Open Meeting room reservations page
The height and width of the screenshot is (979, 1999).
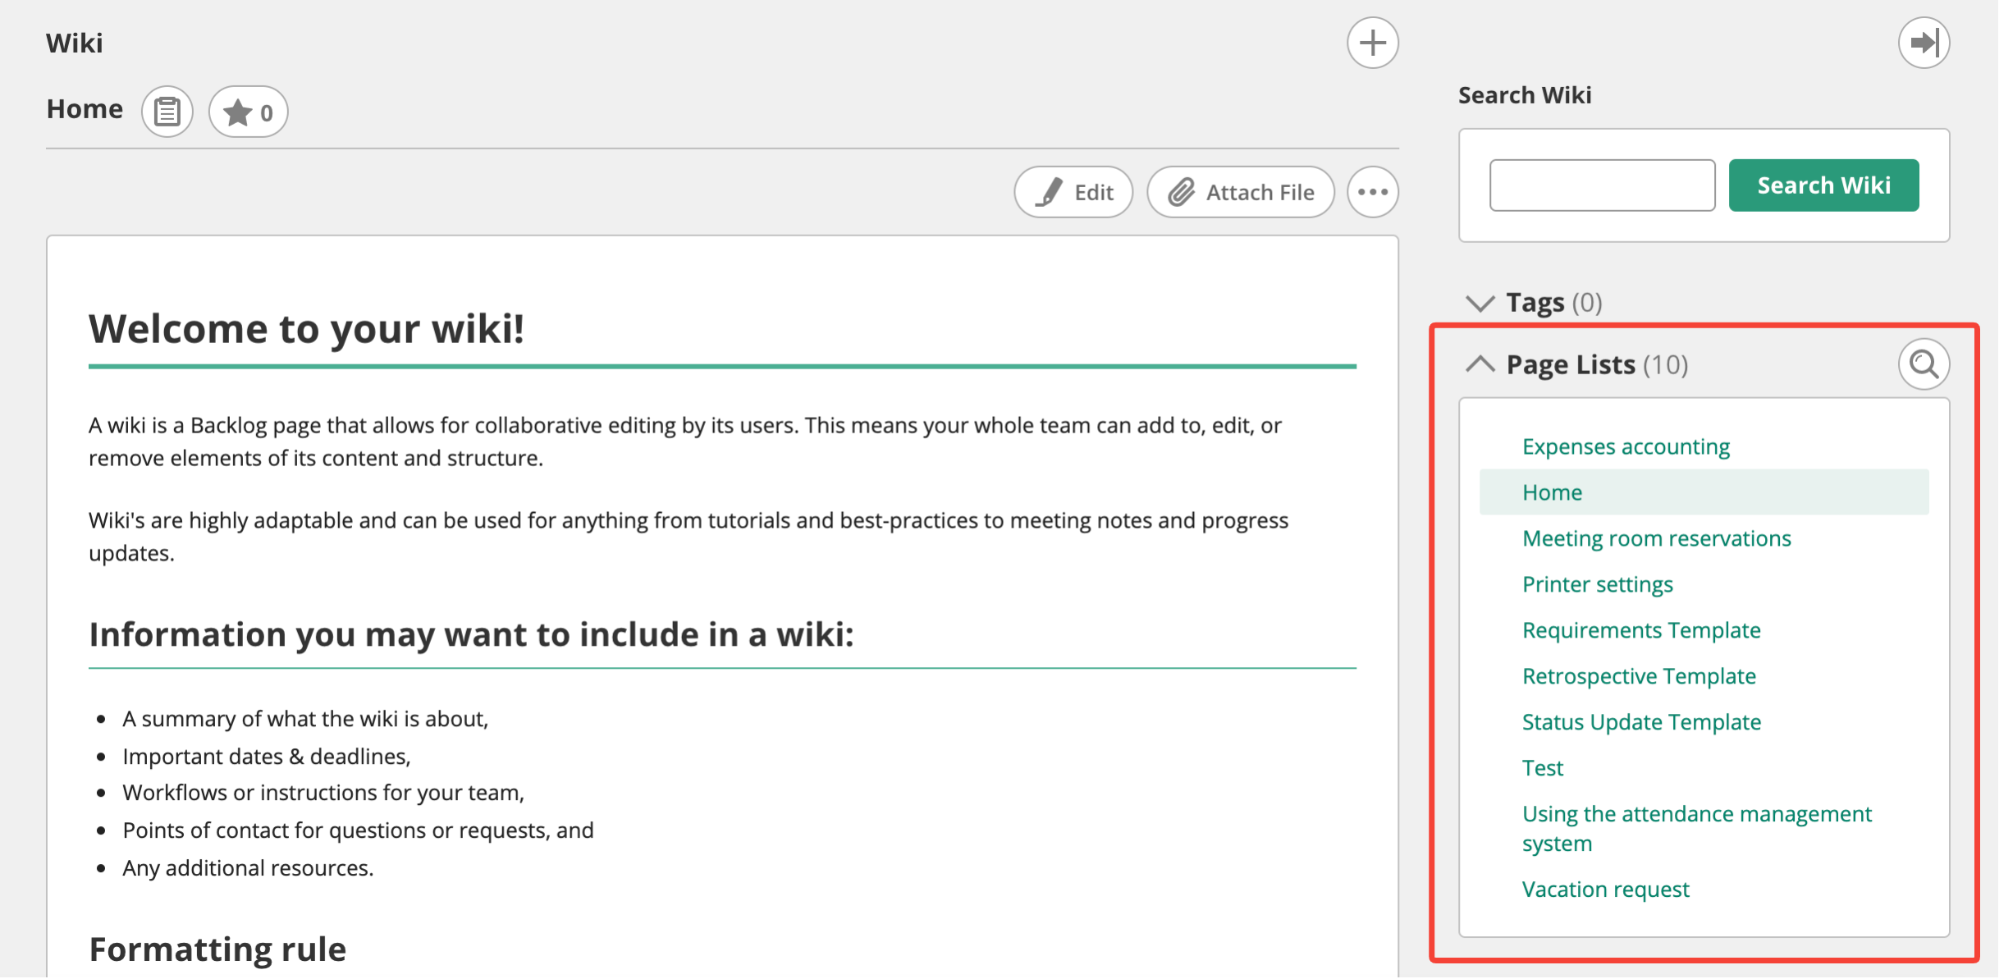[1656, 539]
